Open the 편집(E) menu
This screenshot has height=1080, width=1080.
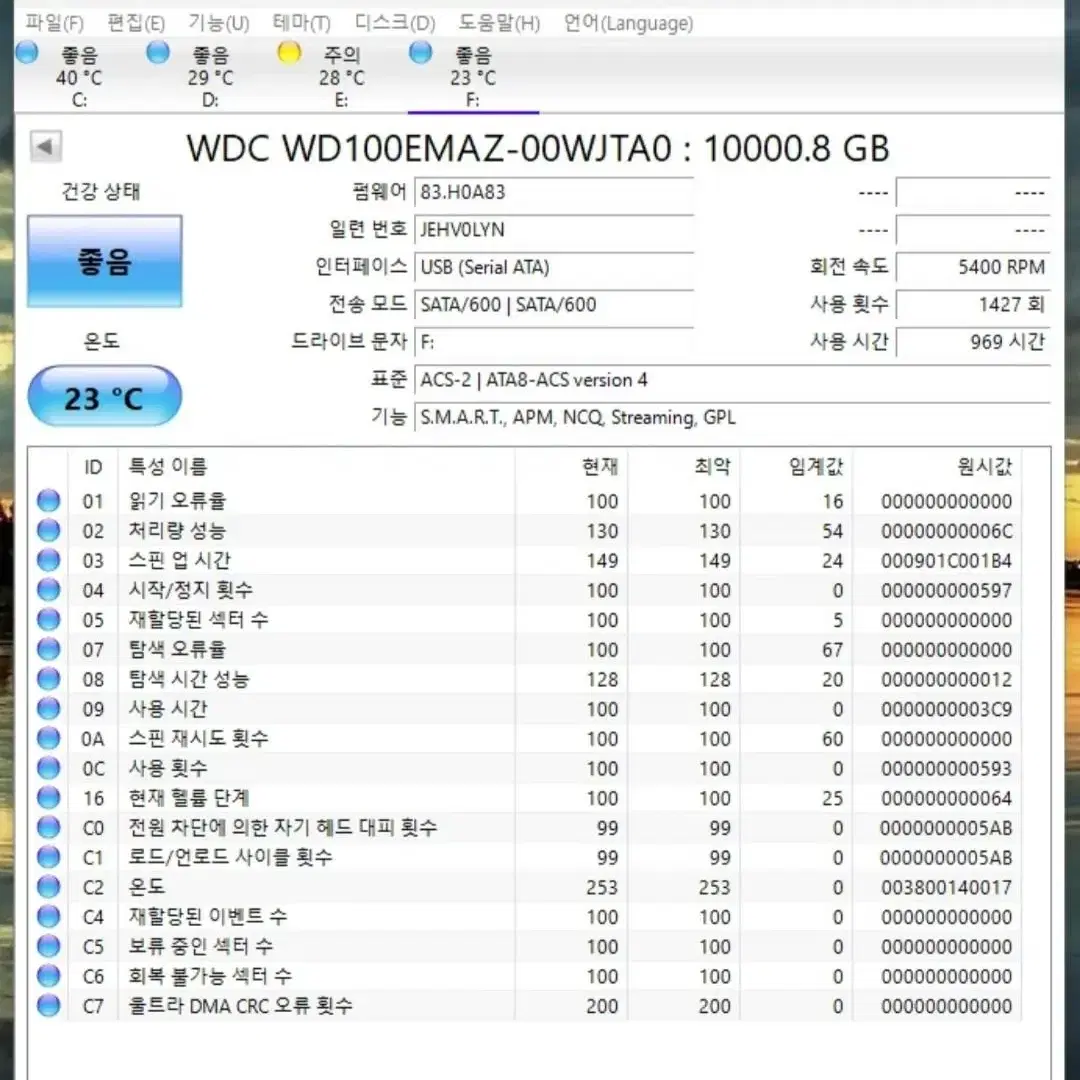(x=136, y=23)
